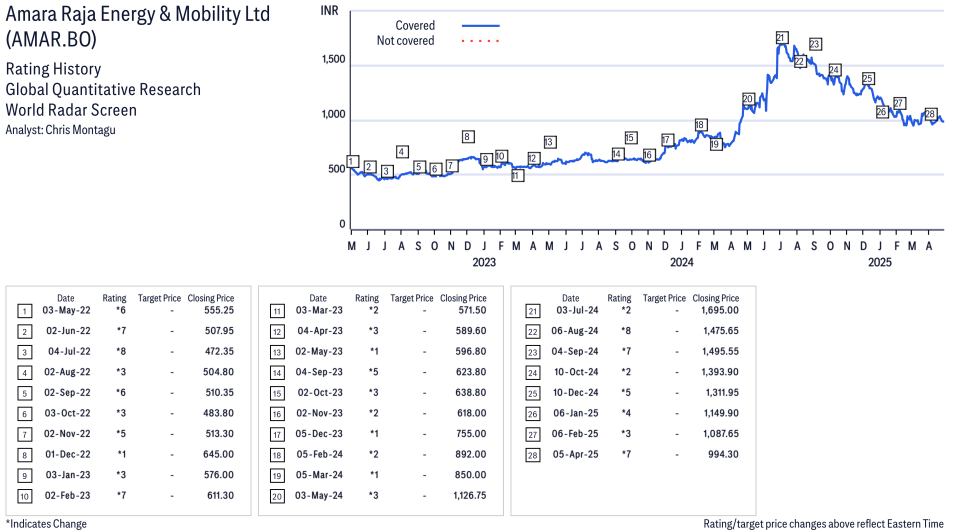The width and height of the screenshot is (955, 530).
Task: Click the Amara Raja Energy & Mobility title
Action: (x=138, y=14)
